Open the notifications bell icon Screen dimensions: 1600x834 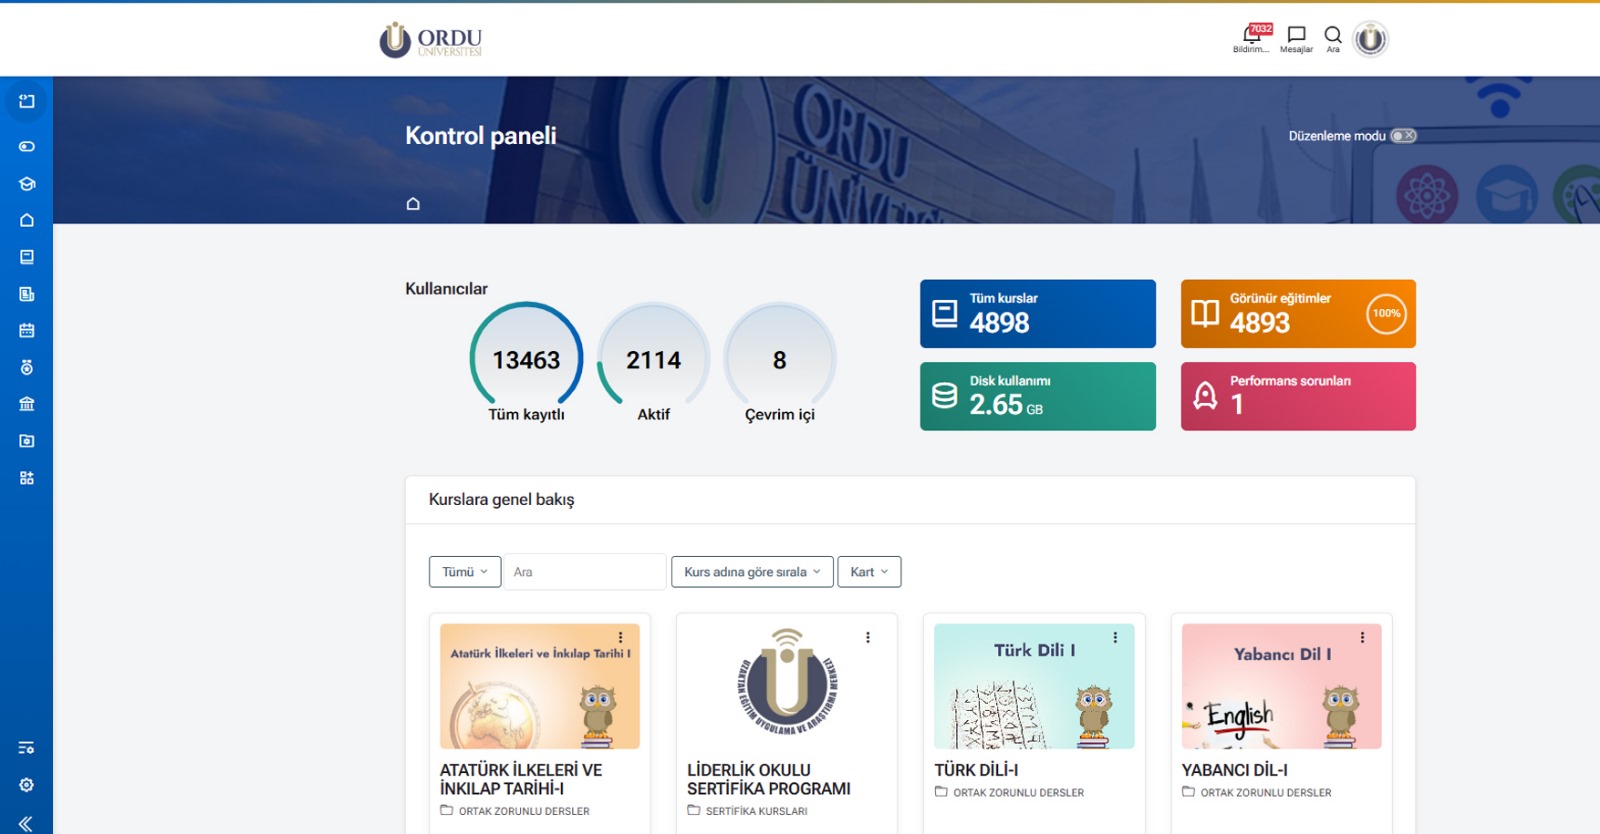click(x=1250, y=36)
